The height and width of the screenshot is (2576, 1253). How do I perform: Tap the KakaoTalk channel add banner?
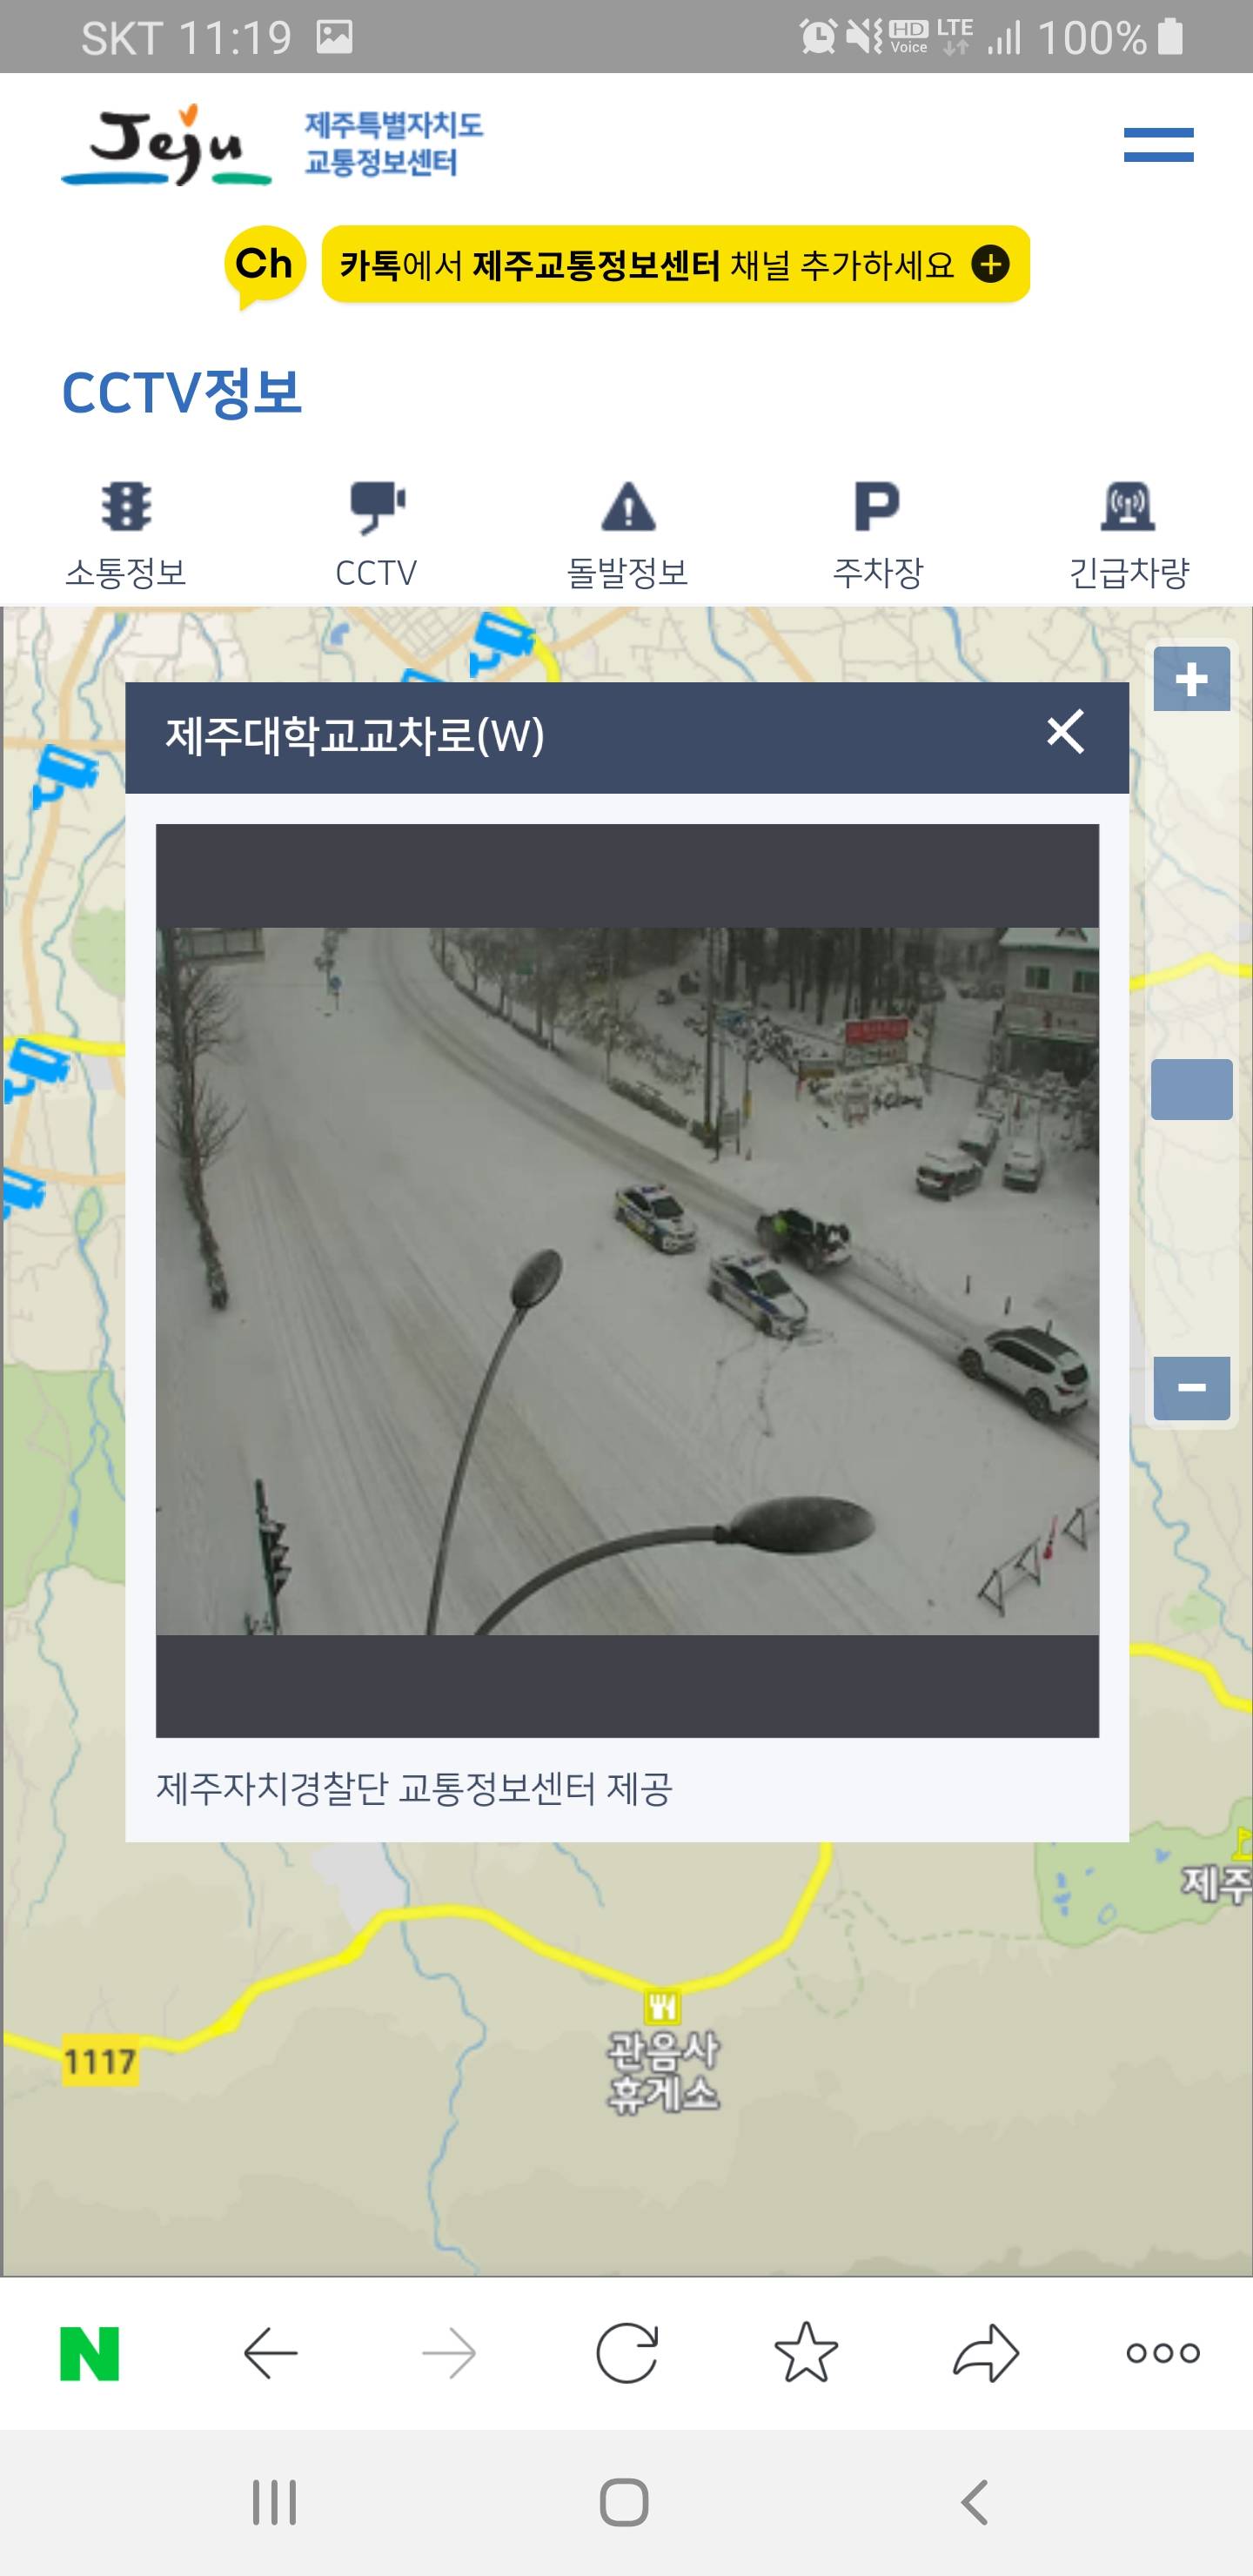(627, 265)
